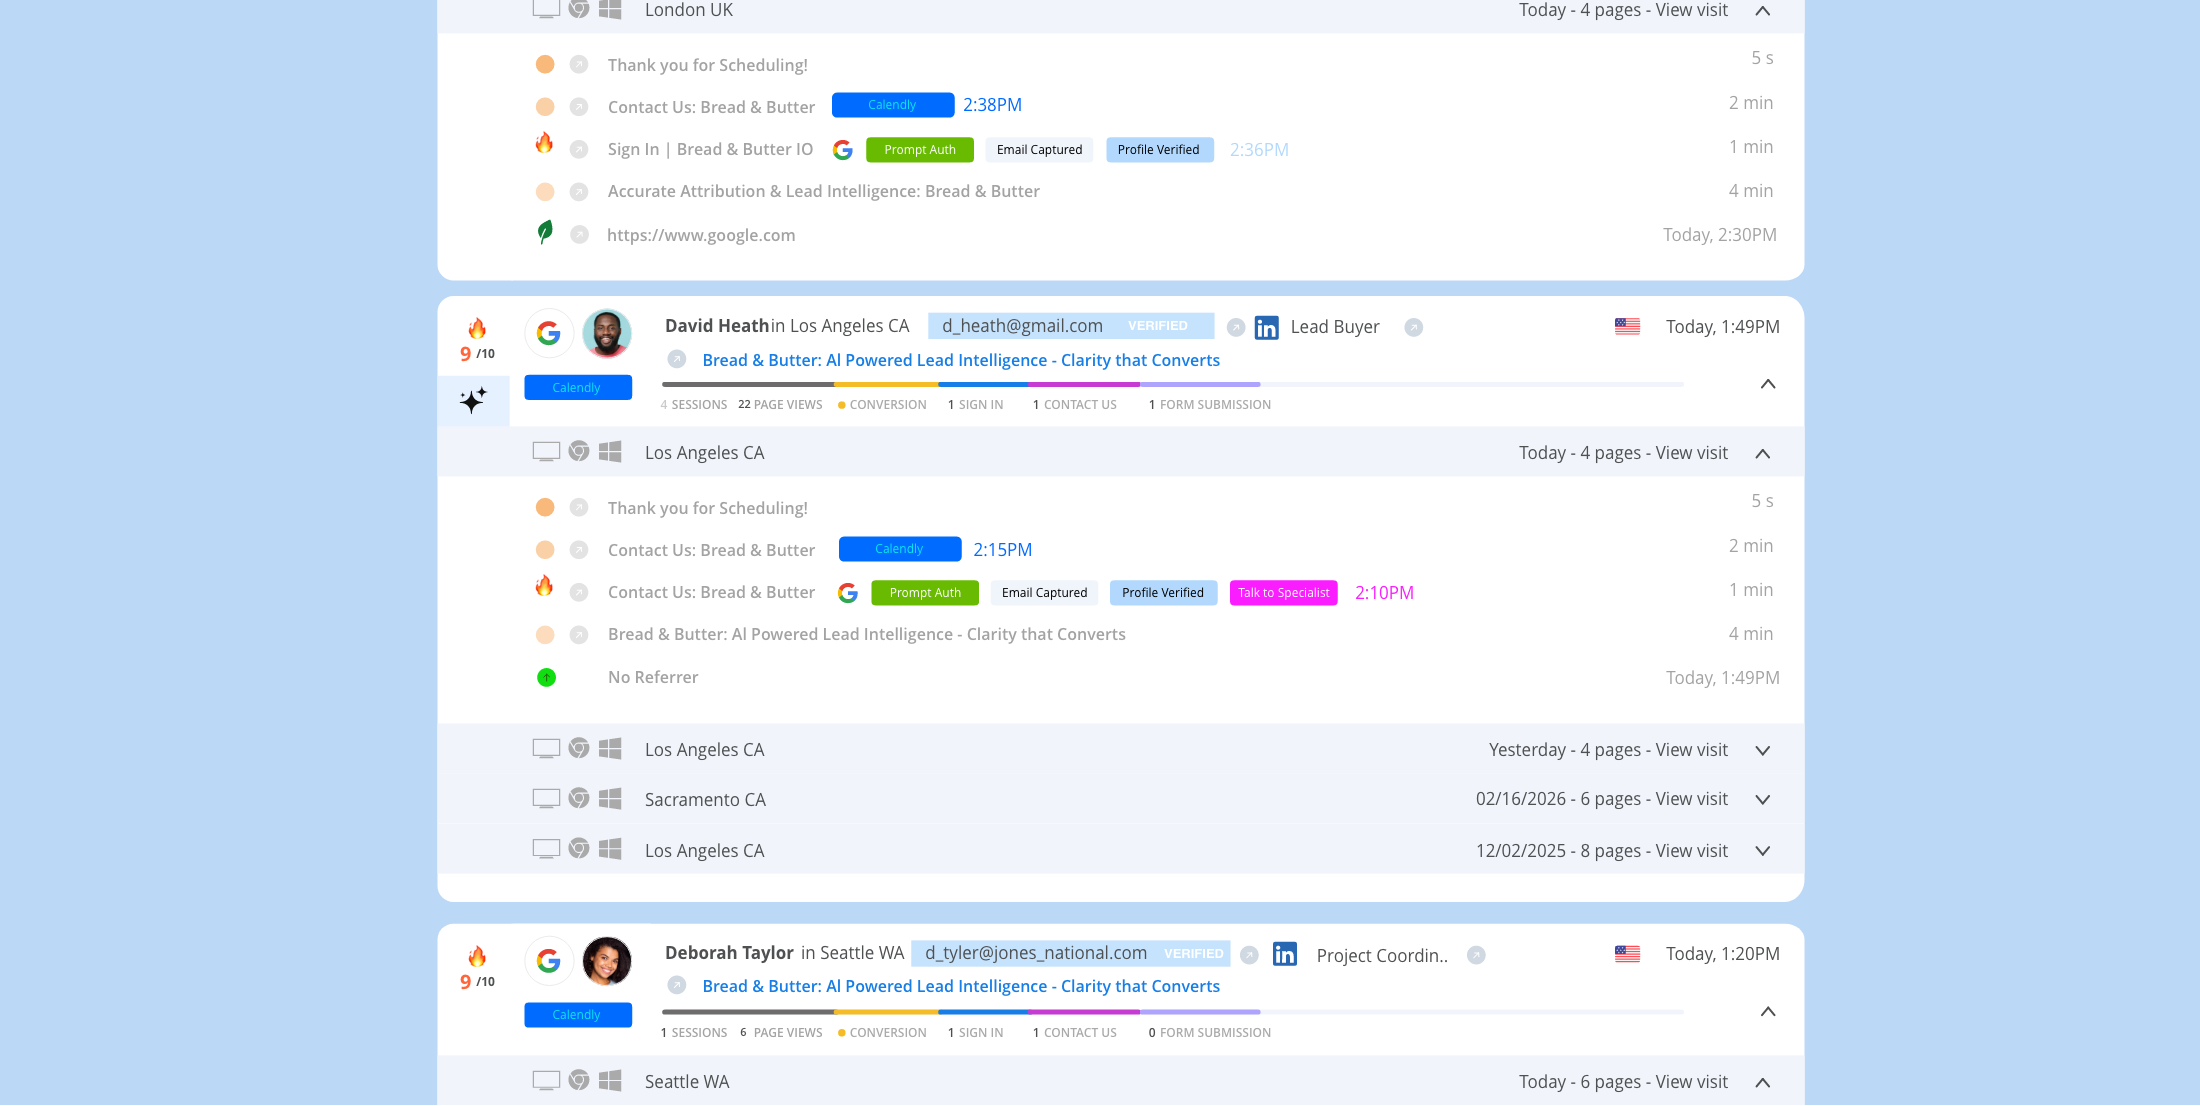Open the Calendly button under Deborah Taylor
This screenshot has height=1106, width=2200.
pos(578,1014)
